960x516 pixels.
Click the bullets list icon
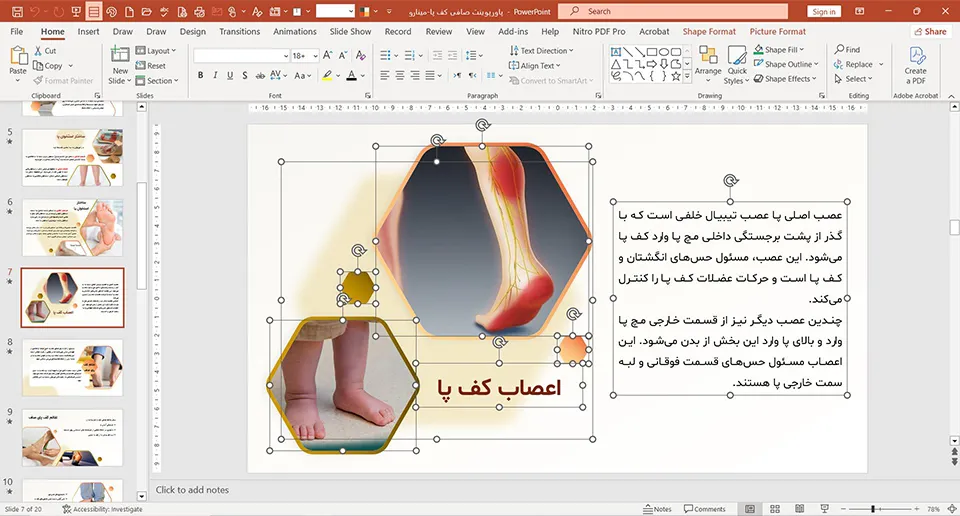coord(385,56)
